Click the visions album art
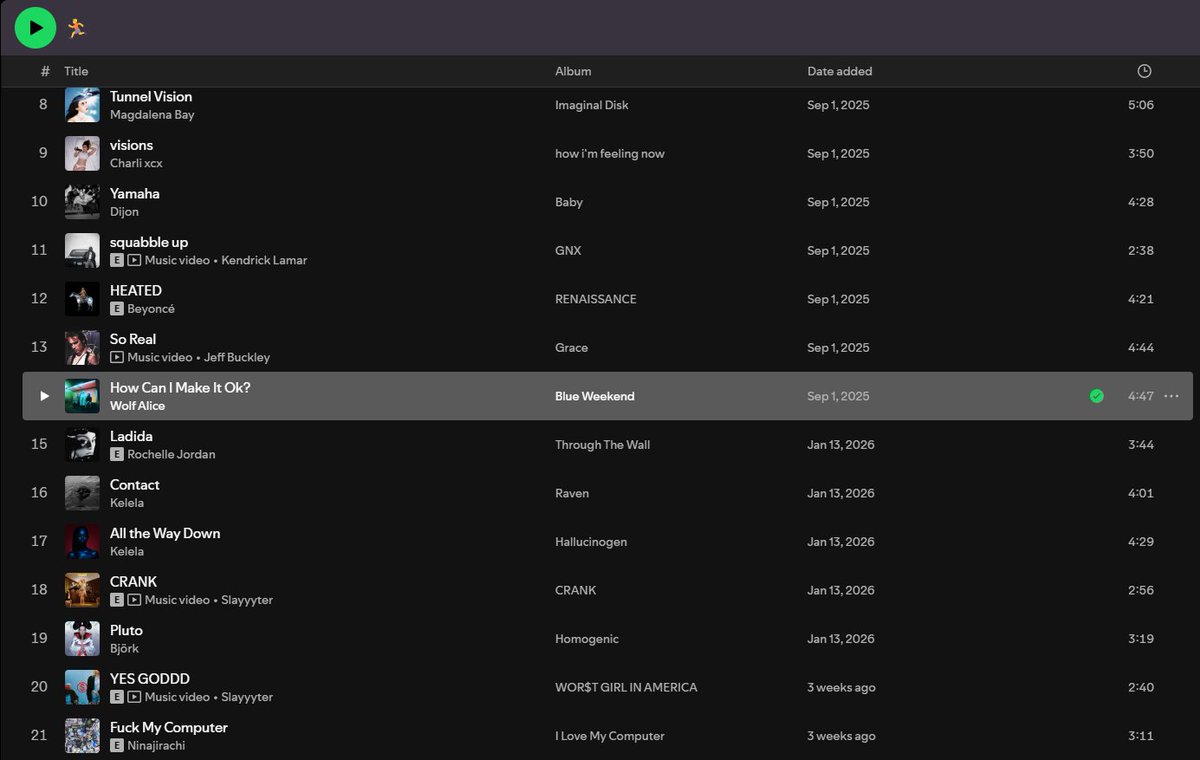Image resolution: width=1200 pixels, height=760 pixels. [x=82, y=153]
